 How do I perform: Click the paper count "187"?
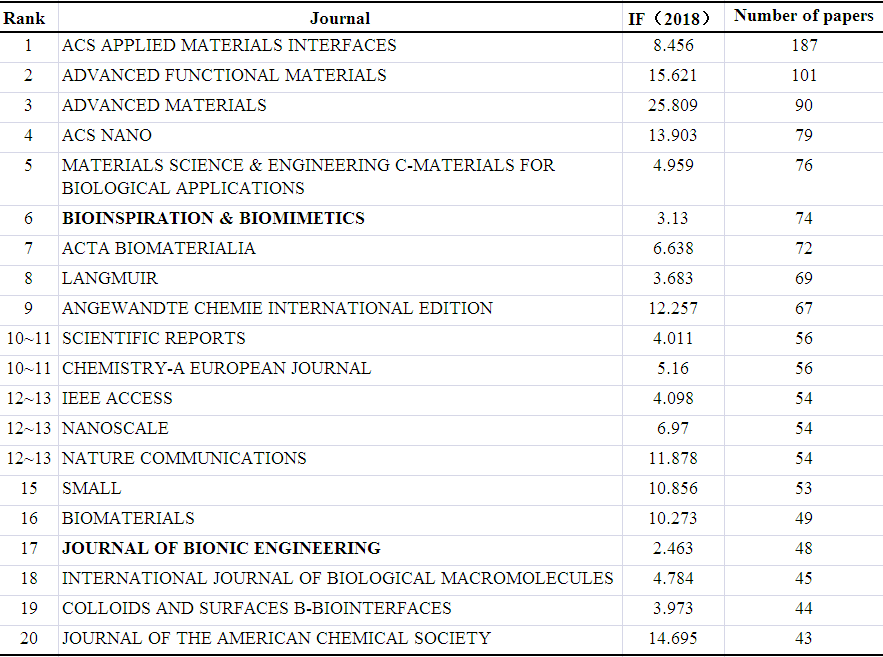coord(804,45)
